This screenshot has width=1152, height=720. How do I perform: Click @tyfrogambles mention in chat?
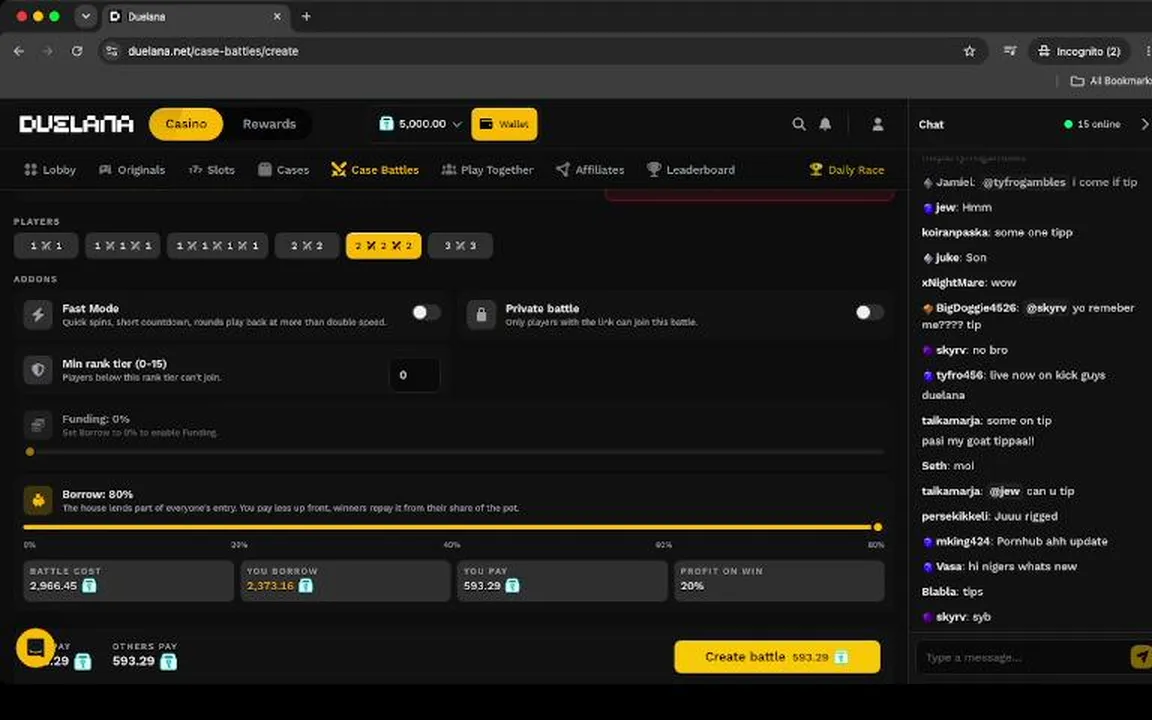click(1023, 182)
